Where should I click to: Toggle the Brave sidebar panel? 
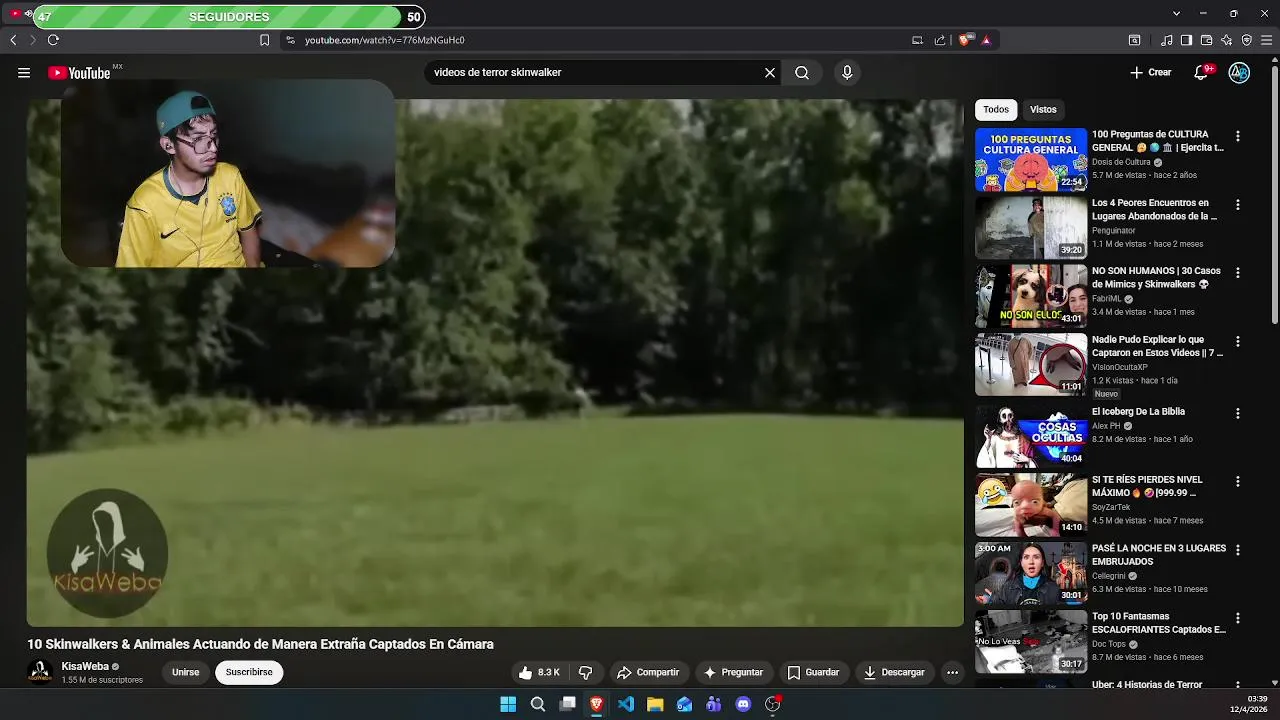click(1186, 40)
